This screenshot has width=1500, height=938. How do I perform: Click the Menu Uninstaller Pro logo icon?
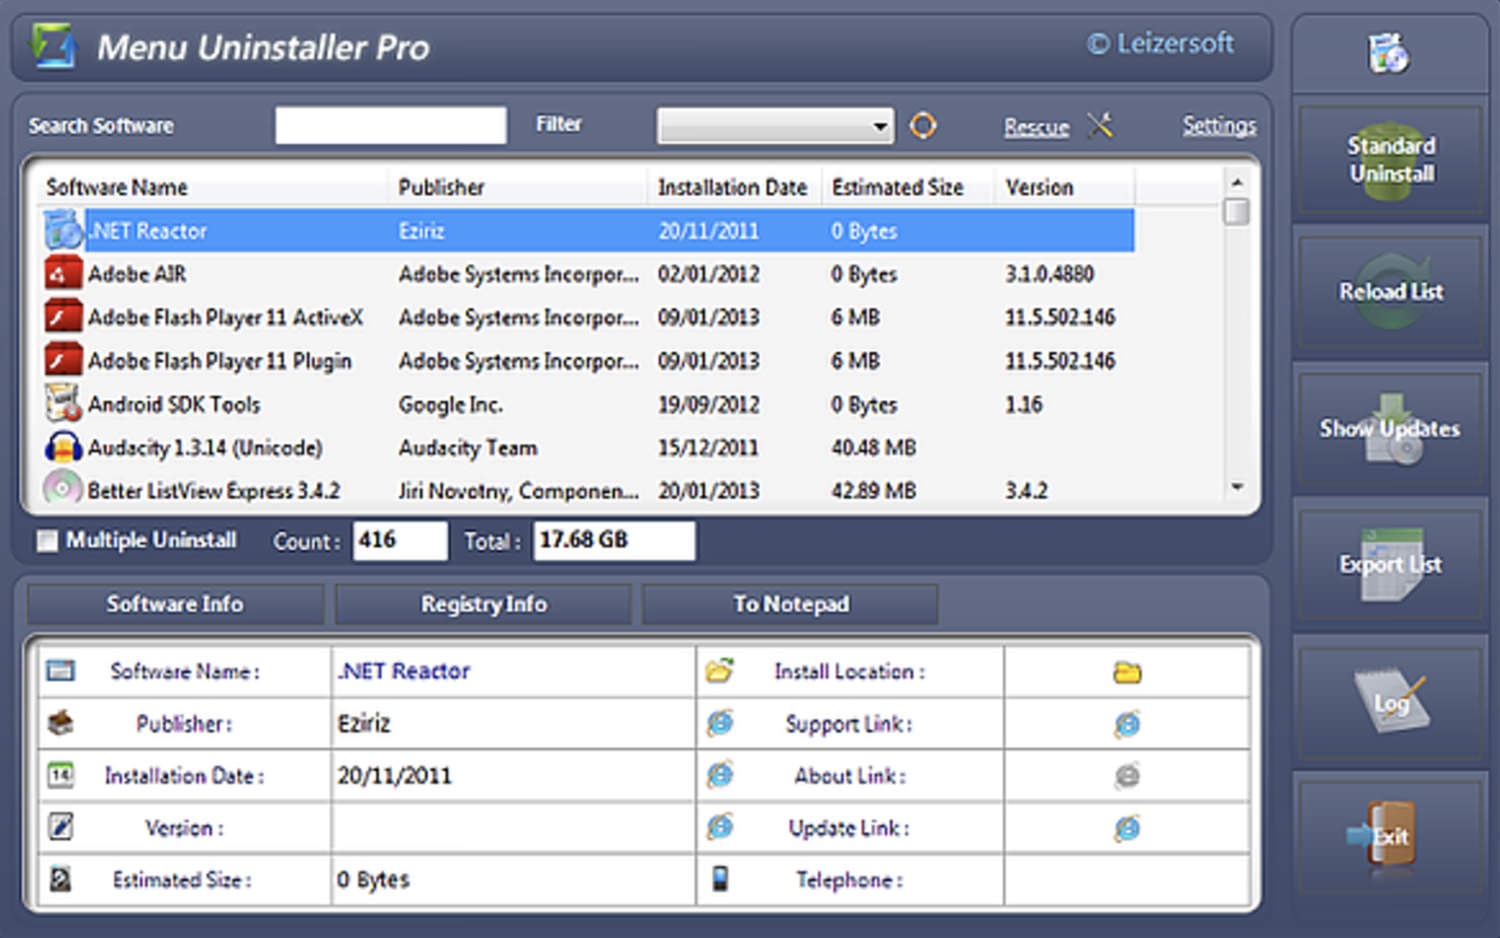pos(53,46)
